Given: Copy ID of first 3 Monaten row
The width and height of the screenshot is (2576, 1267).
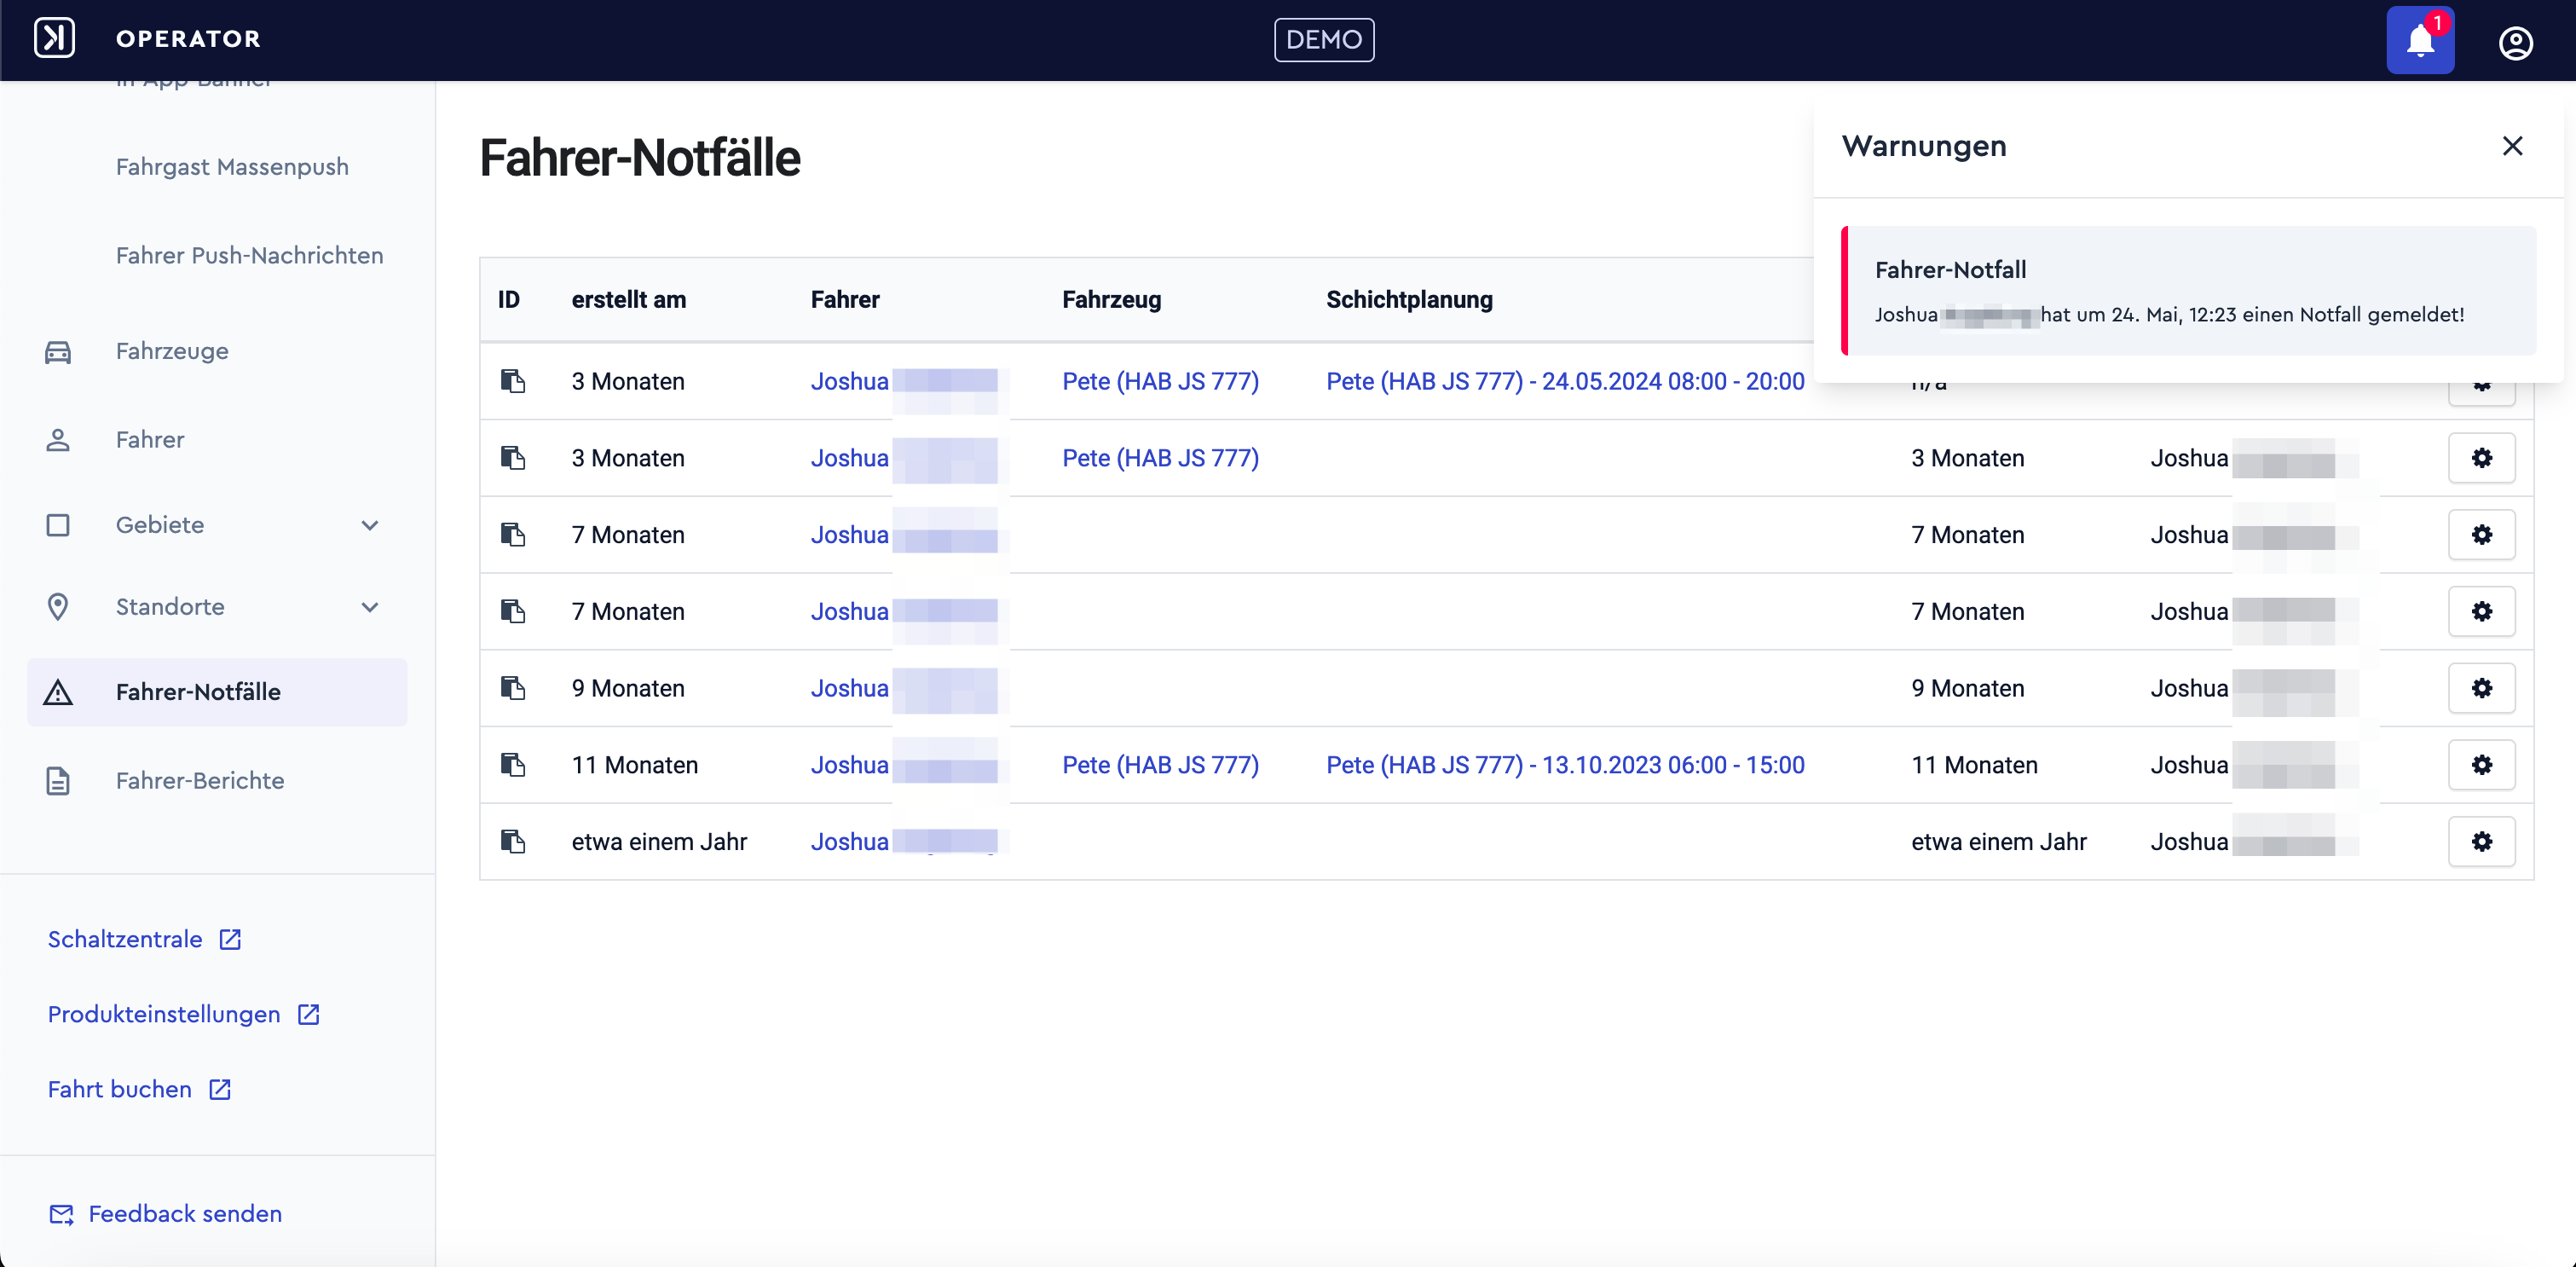Looking at the screenshot, I should click(513, 381).
